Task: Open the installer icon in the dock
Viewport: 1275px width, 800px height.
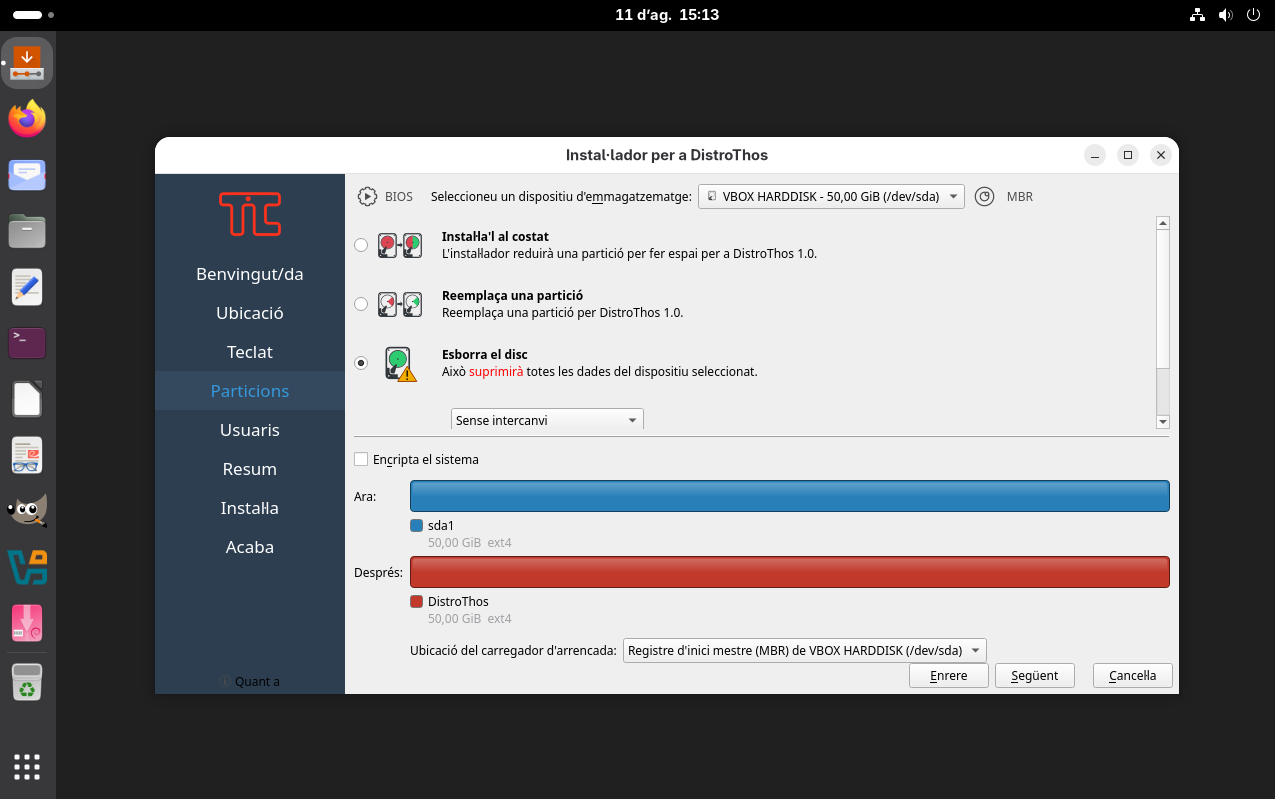Action: pyautogui.click(x=27, y=62)
